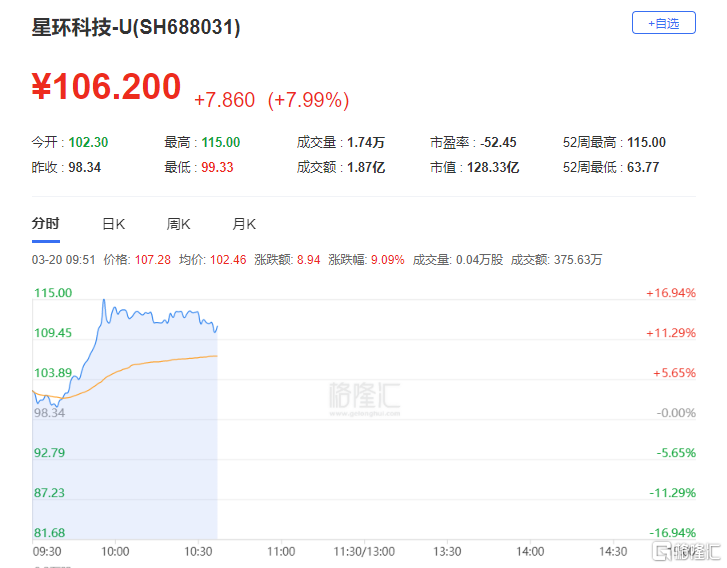This screenshot has height=568, width=727.
Task: Click the 成交额 value 1.87亿
Action: point(366,167)
